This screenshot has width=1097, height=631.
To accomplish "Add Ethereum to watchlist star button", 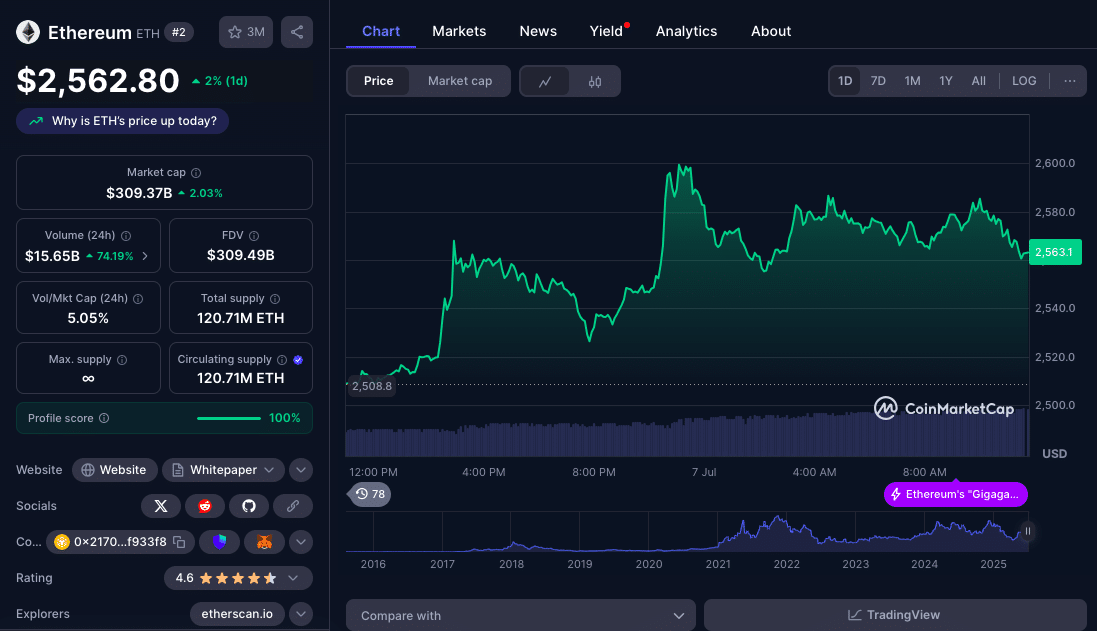I will (x=246, y=32).
